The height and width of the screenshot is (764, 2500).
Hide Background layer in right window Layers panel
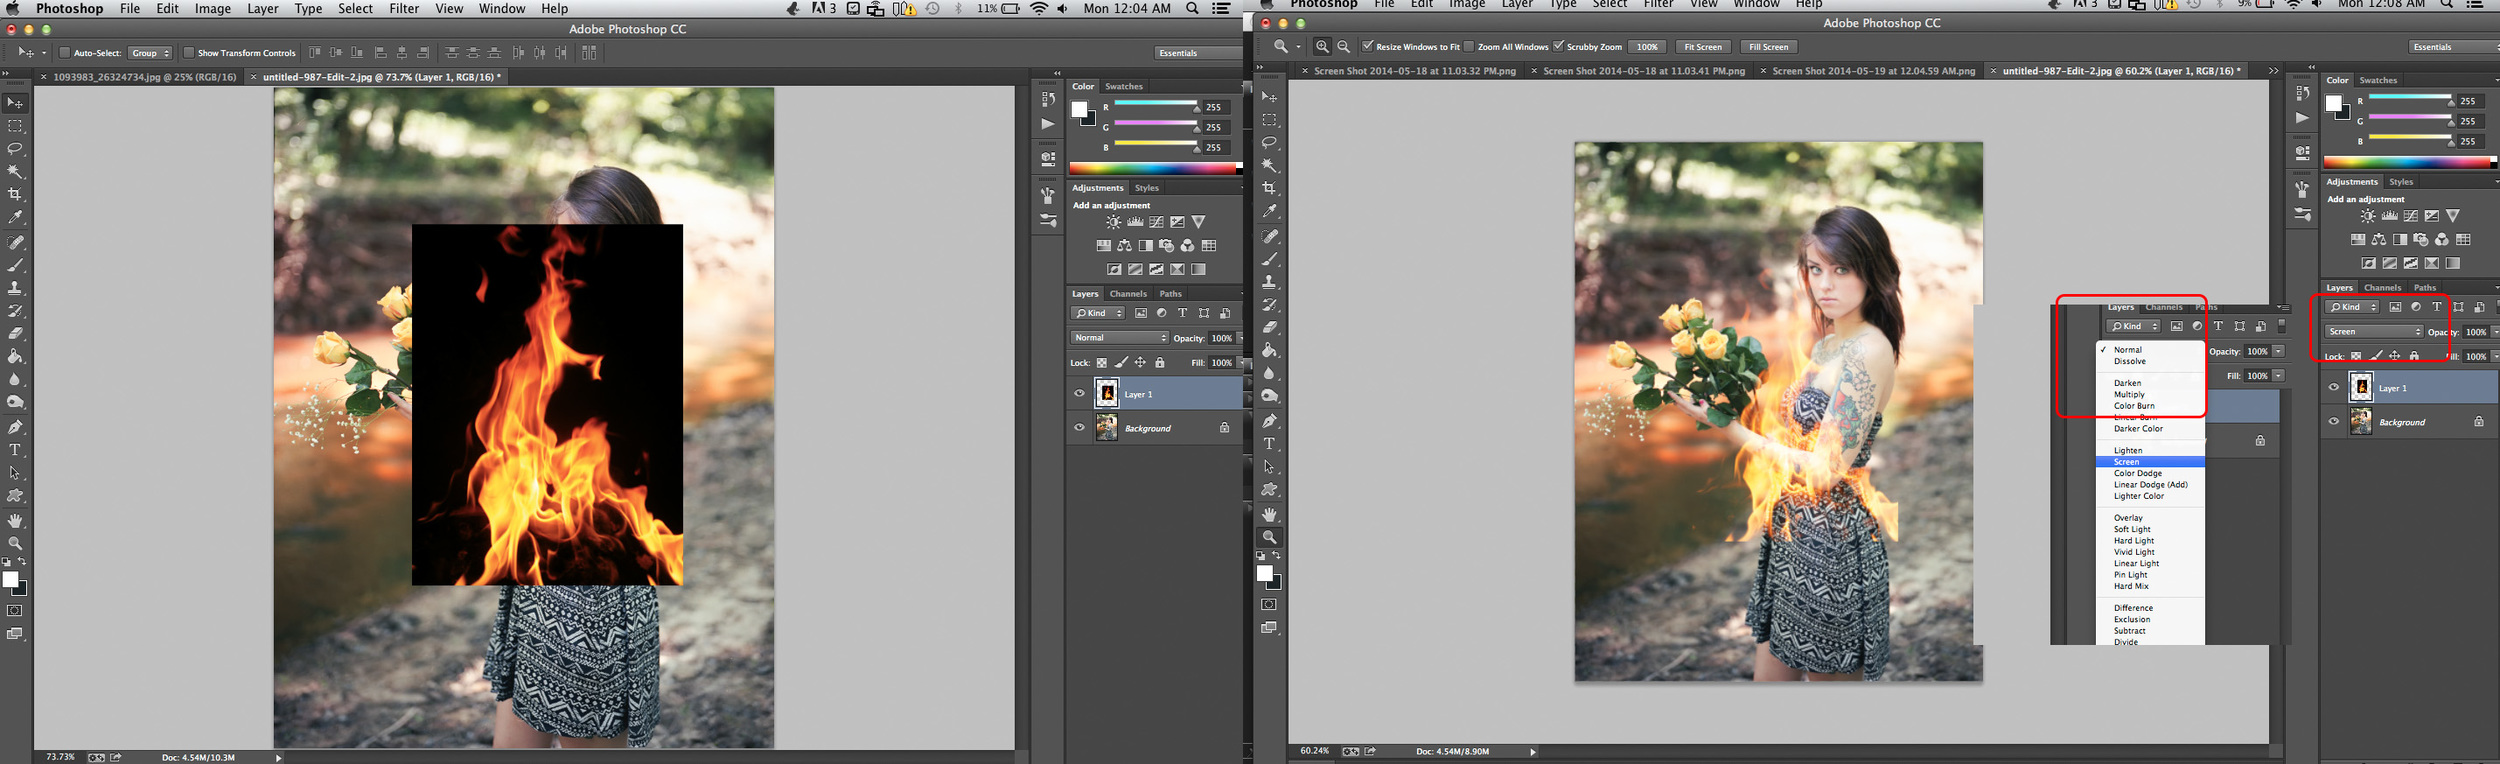(2333, 422)
